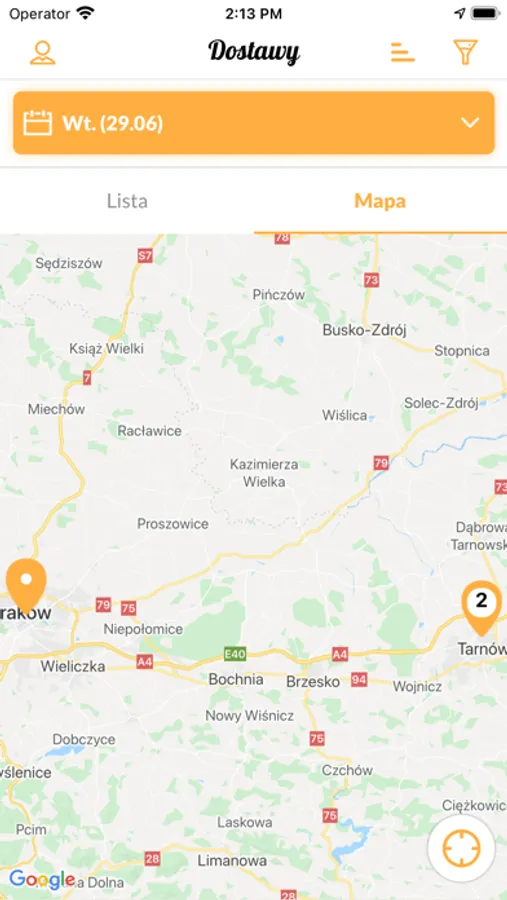
Task: Tap the Kazimierza Wielka map label
Action: click(x=264, y=473)
